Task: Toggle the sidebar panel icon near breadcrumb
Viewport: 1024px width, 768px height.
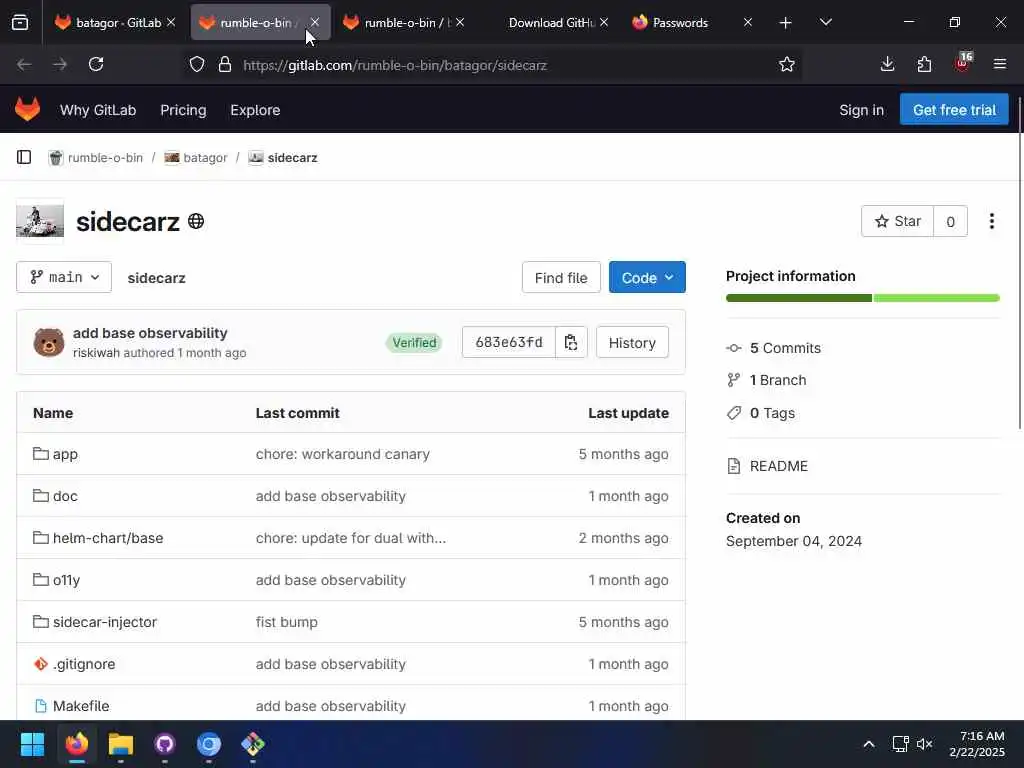Action: (x=24, y=157)
